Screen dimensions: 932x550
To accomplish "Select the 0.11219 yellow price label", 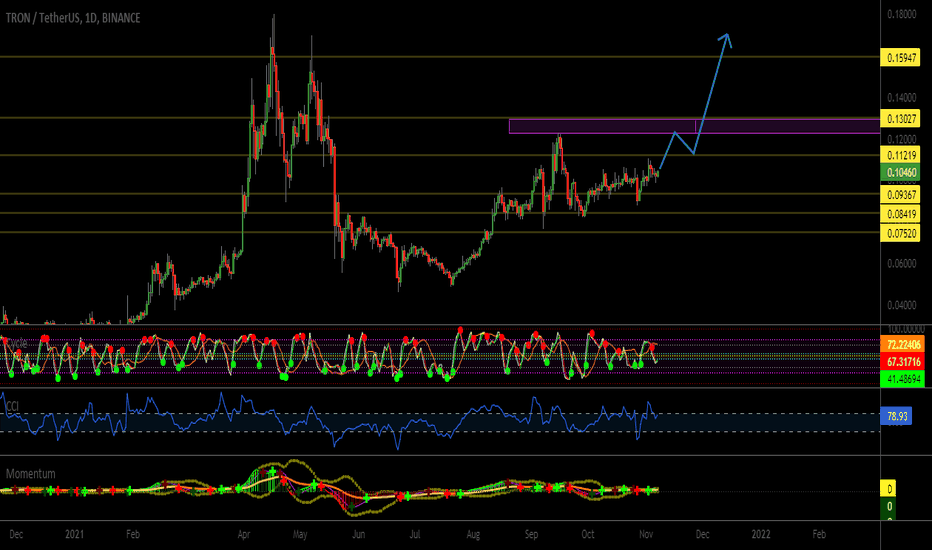I will click(900, 155).
